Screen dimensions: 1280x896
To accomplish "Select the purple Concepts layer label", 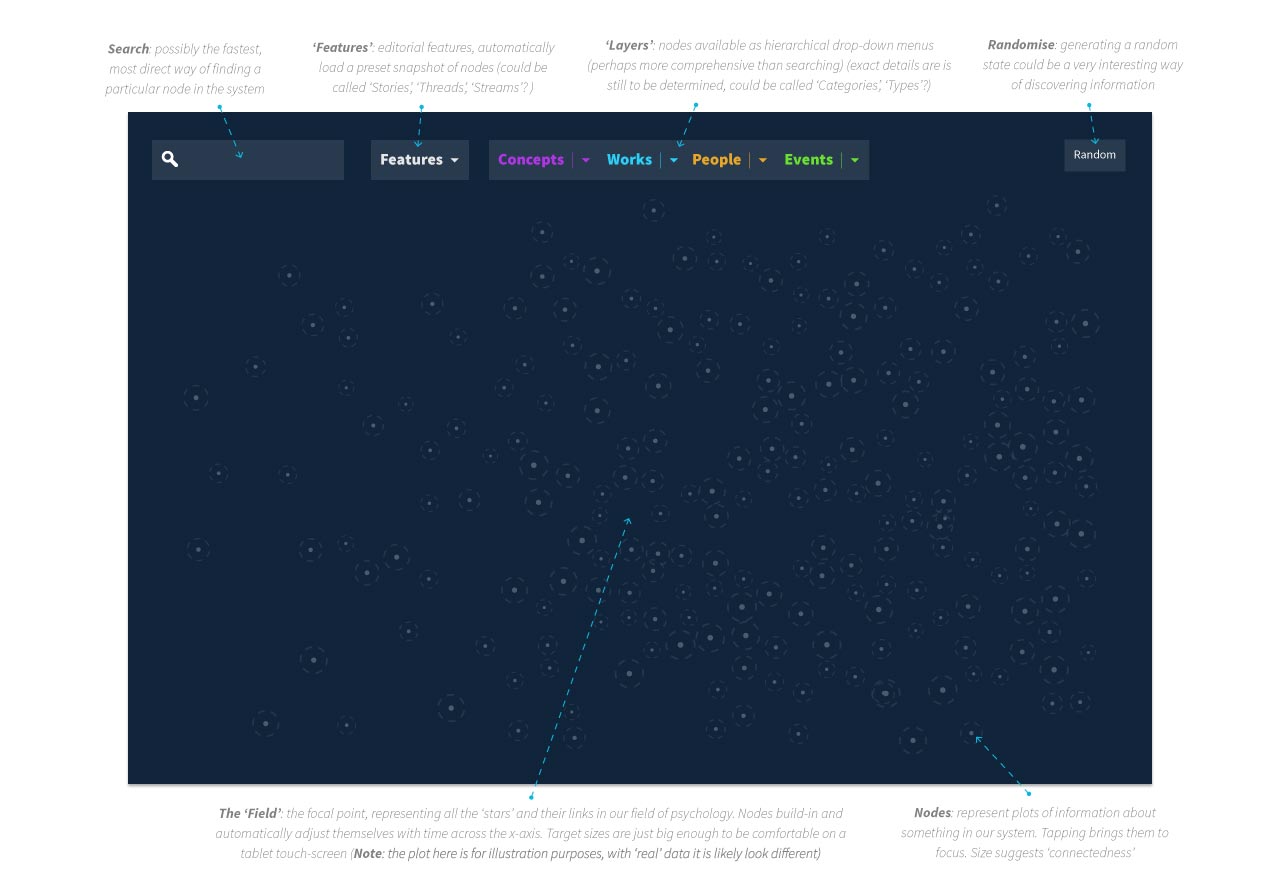I will [530, 160].
